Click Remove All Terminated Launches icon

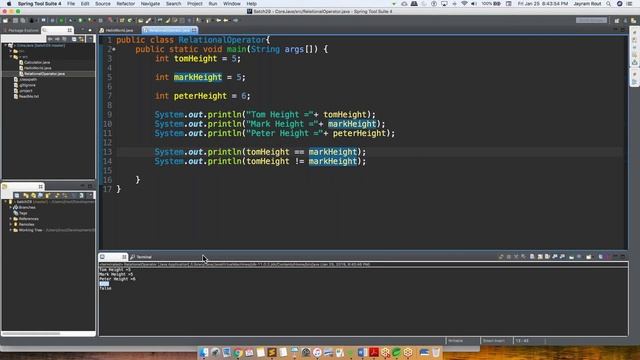click(524, 257)
